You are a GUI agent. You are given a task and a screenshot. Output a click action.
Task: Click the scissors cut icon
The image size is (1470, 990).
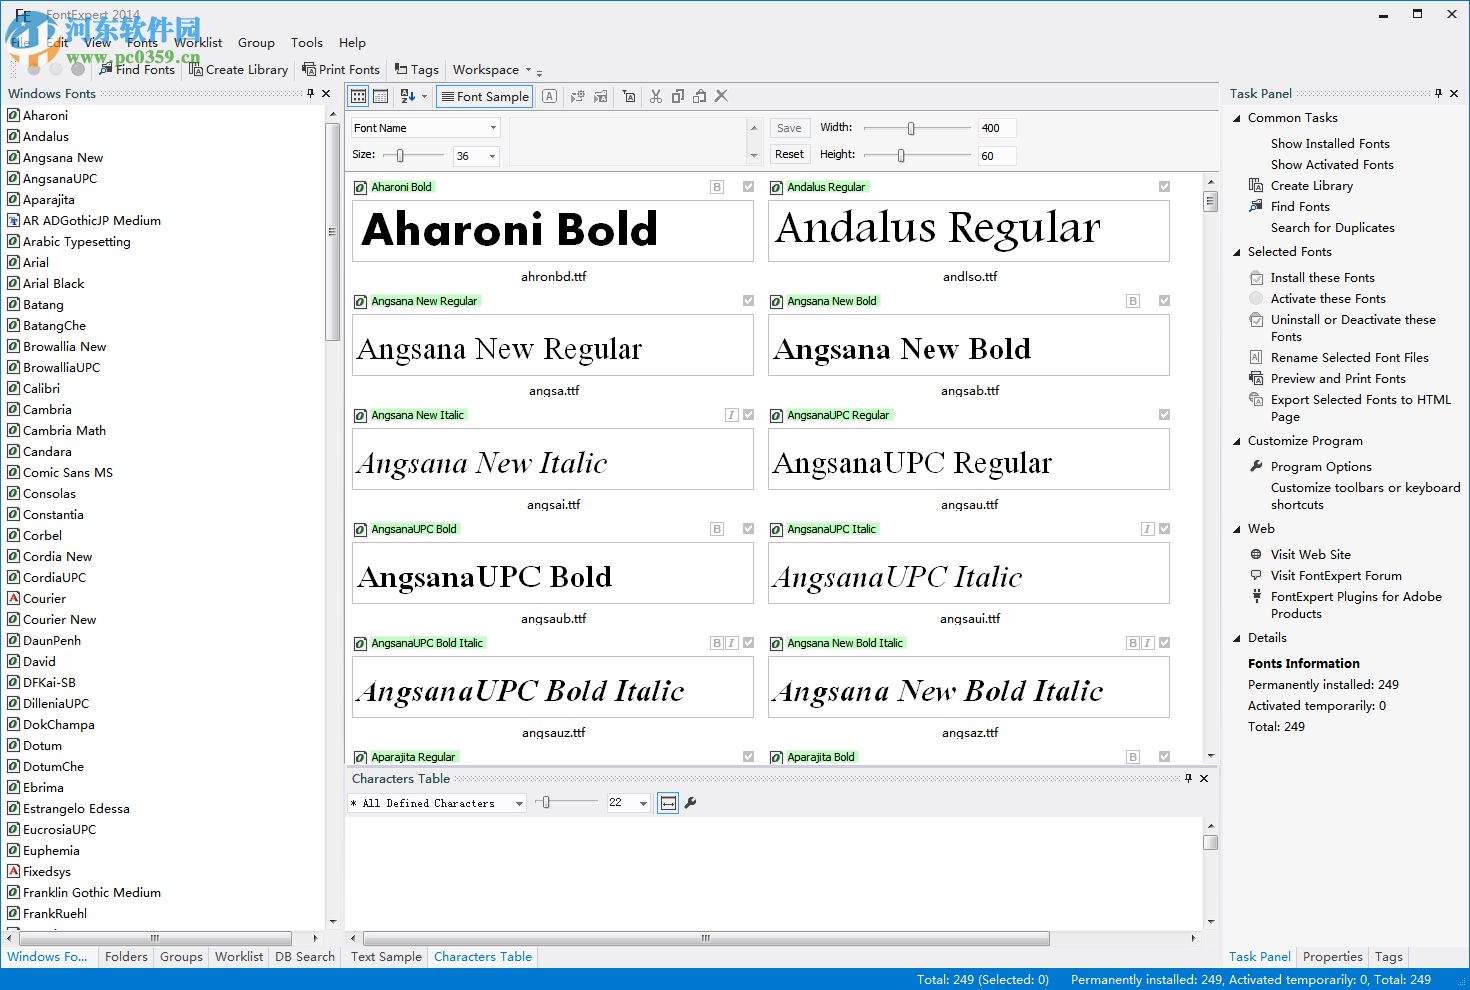(x=656, y=96)
